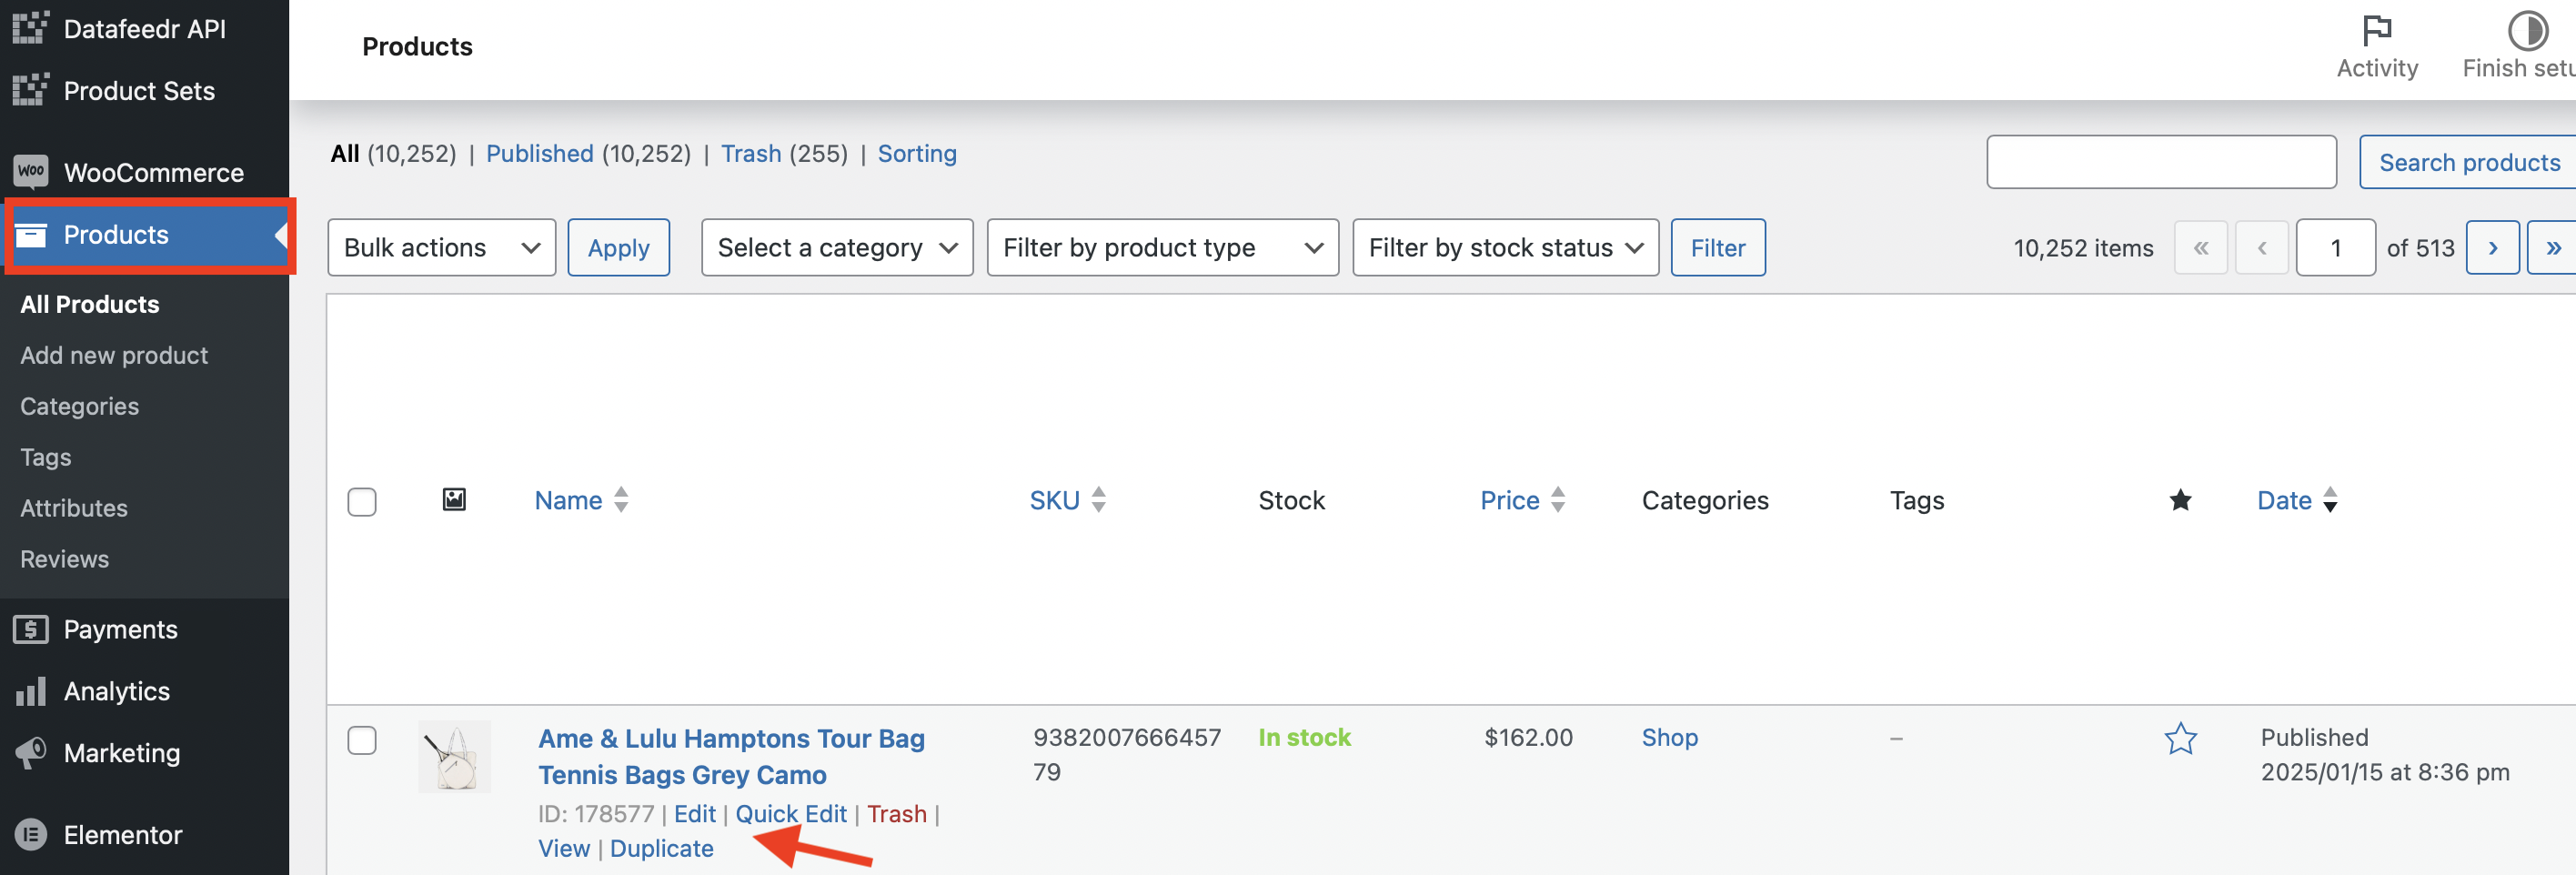Check the Ame & Lulu Hamptons Tour Bag checkbox
Viewport: 2576px width, 875px height.
(x=362, y=740)
